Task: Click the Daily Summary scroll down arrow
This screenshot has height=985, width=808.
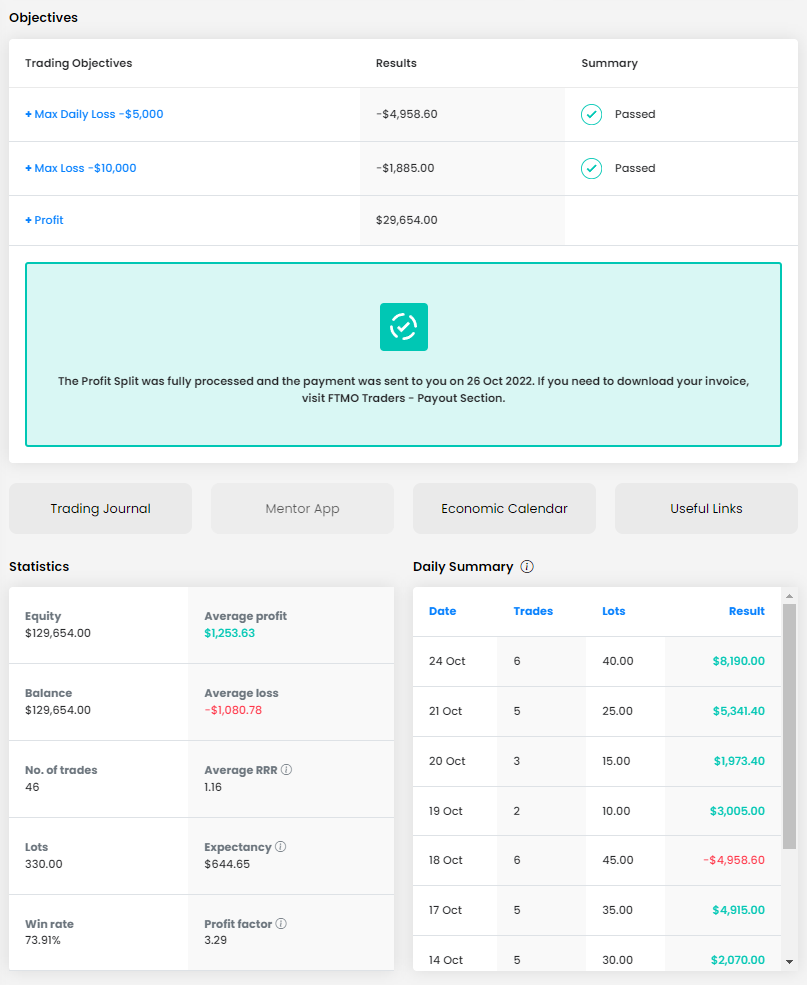Action: [790, 962]
